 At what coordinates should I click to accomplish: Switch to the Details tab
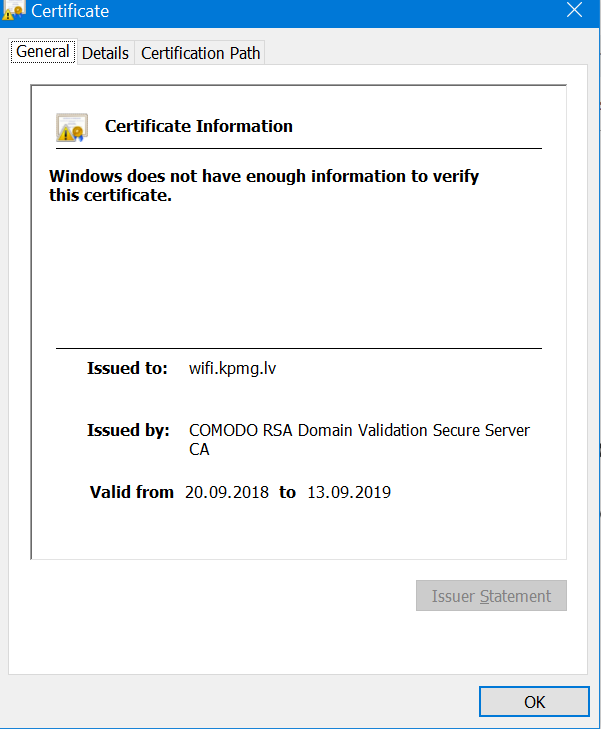(106, 53)
